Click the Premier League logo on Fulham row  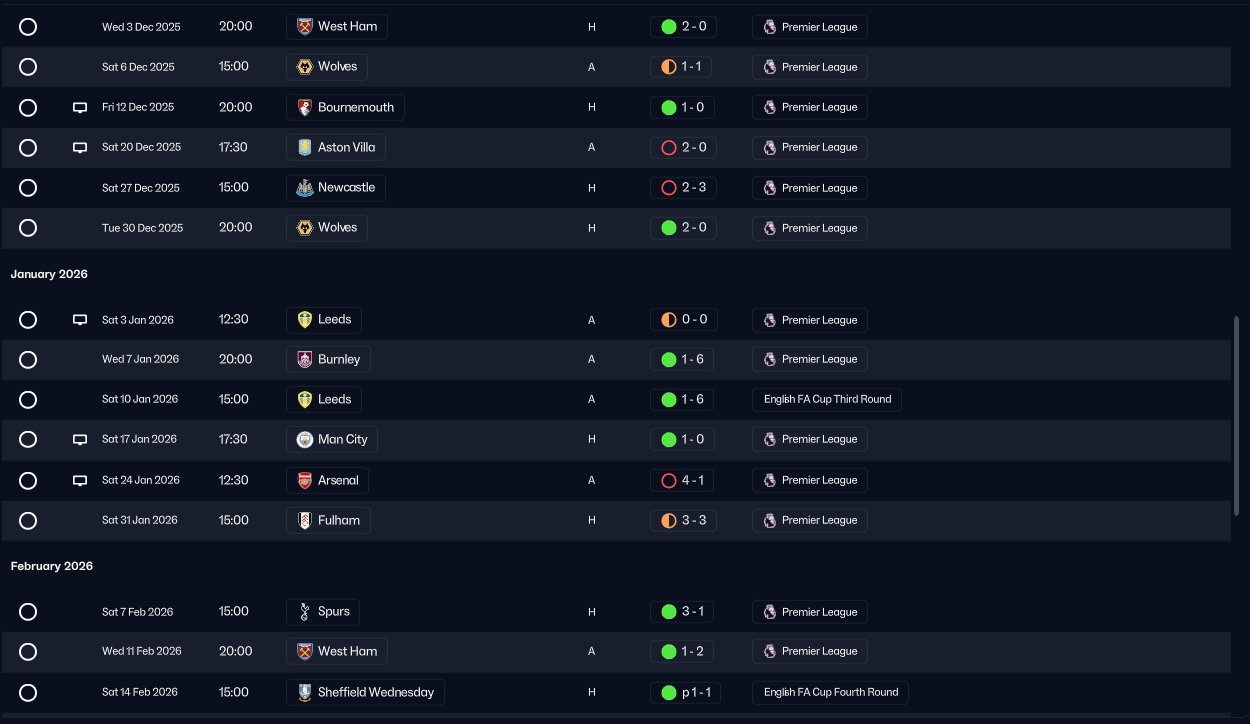pos(769,520)
